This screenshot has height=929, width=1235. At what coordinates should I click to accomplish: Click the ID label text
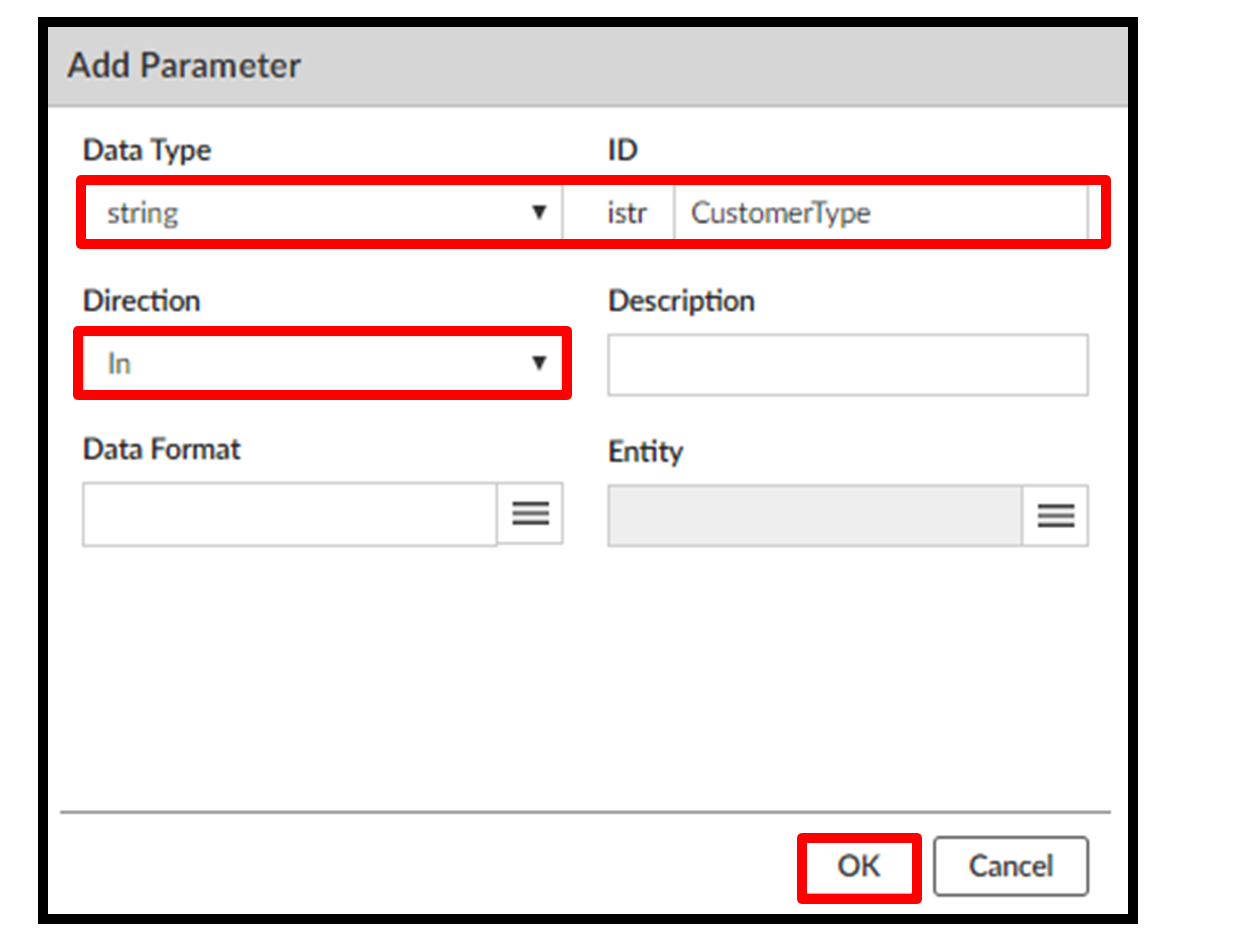(x=622, y=151)
